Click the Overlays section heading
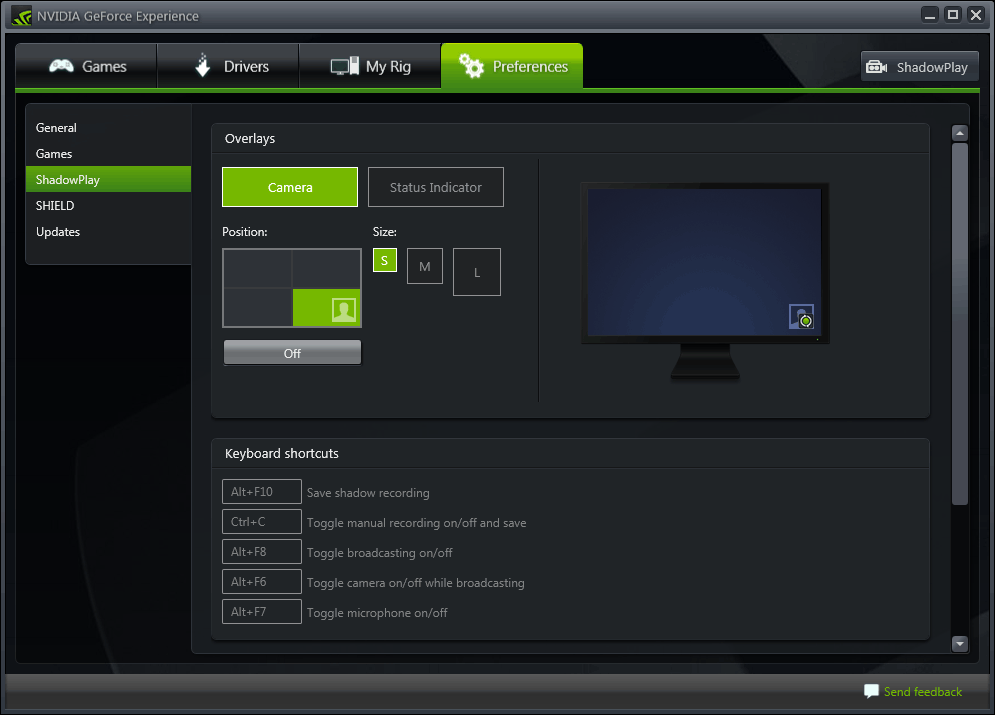The width and height of the screenshot is (995, 715). point(250,138)
